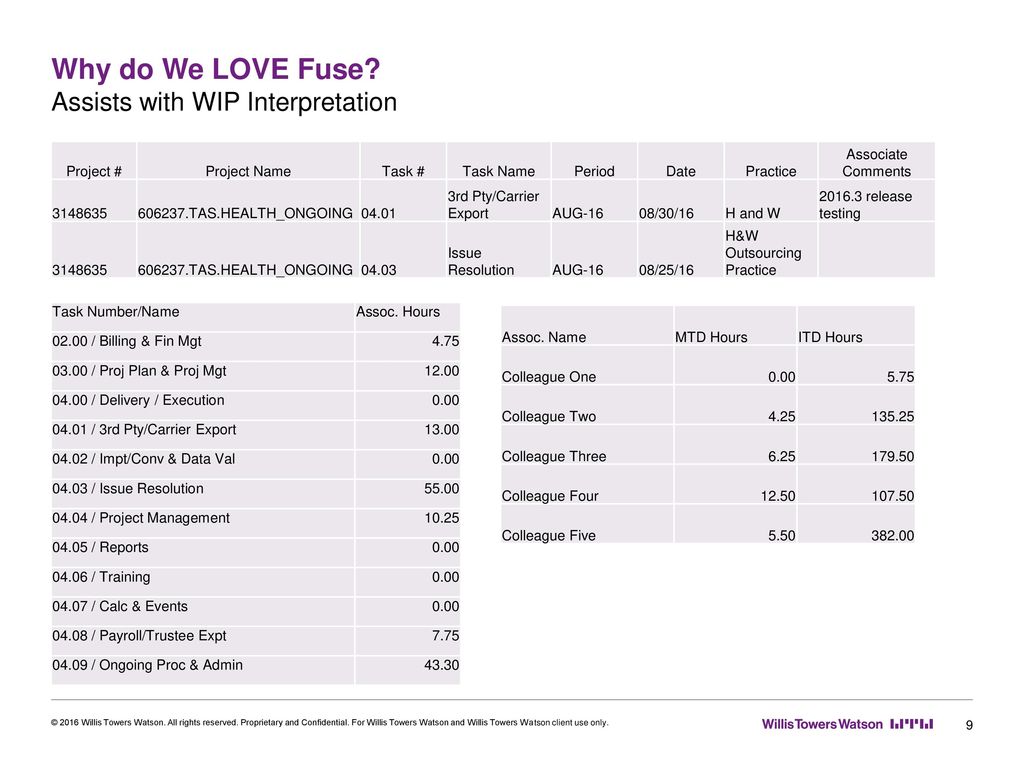Click hours value '13.00' for Carrier Export
Viewport: 1024px width, 768px height.
point(441,430)
